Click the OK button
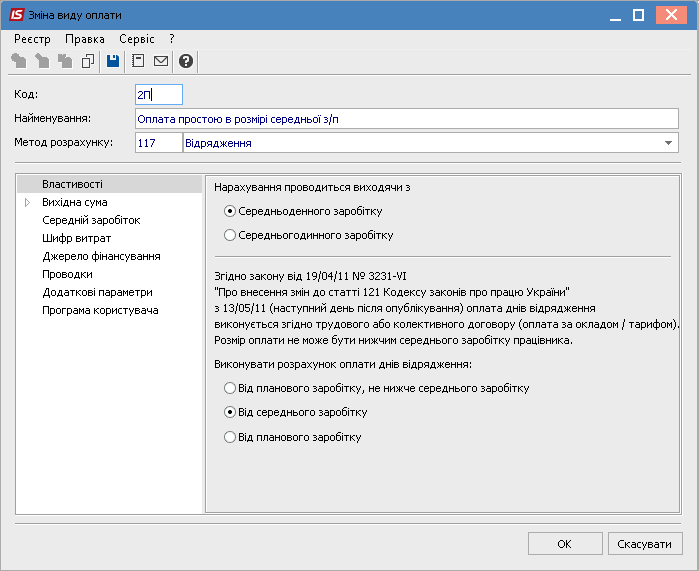Screen dimensions: 699x571 click(565, 544)
